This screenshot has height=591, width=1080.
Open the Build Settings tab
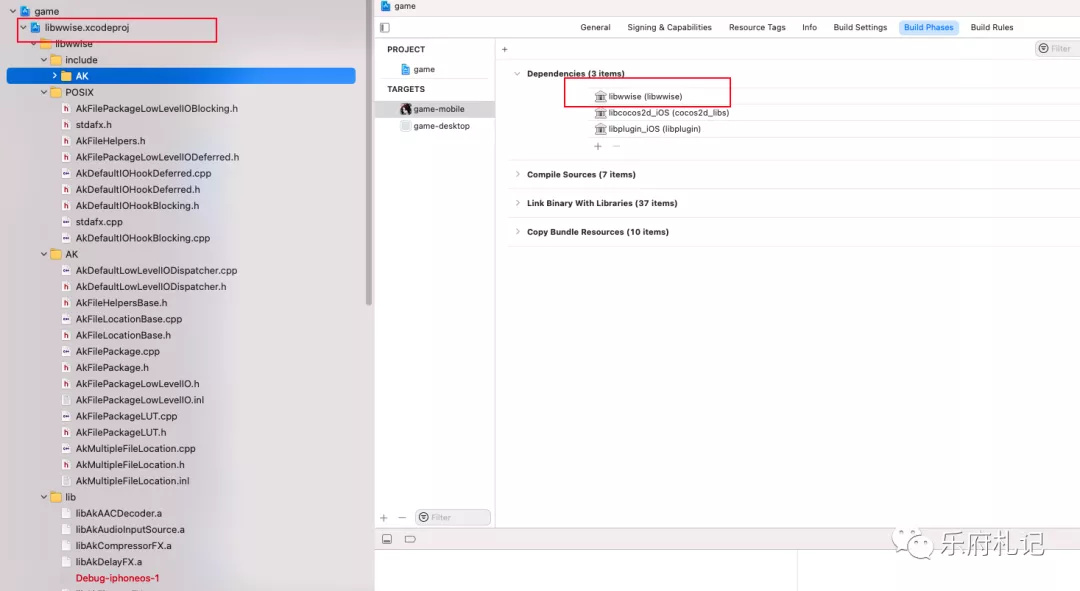860,28
